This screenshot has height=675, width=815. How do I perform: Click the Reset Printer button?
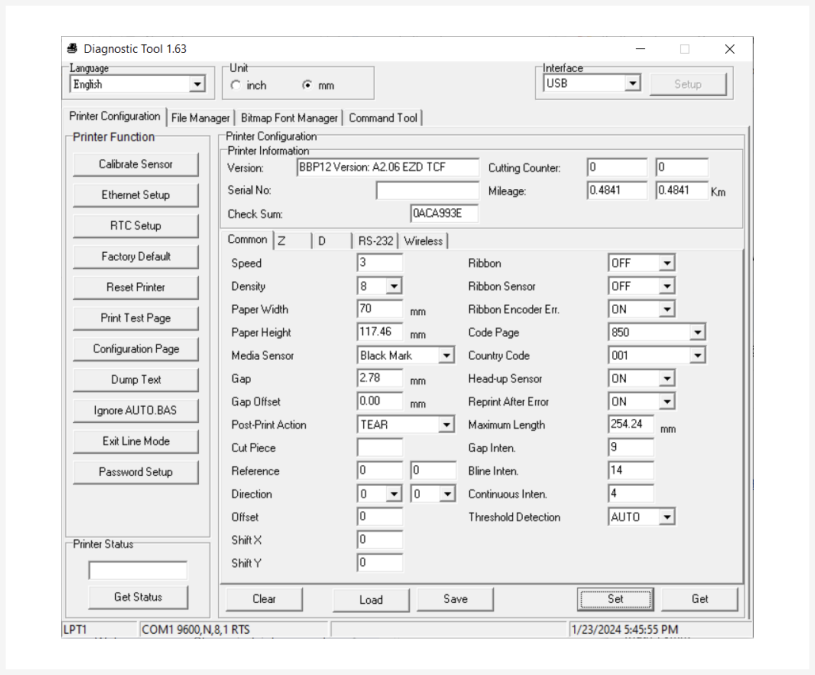pyautogui.click(x=136, y=287)
